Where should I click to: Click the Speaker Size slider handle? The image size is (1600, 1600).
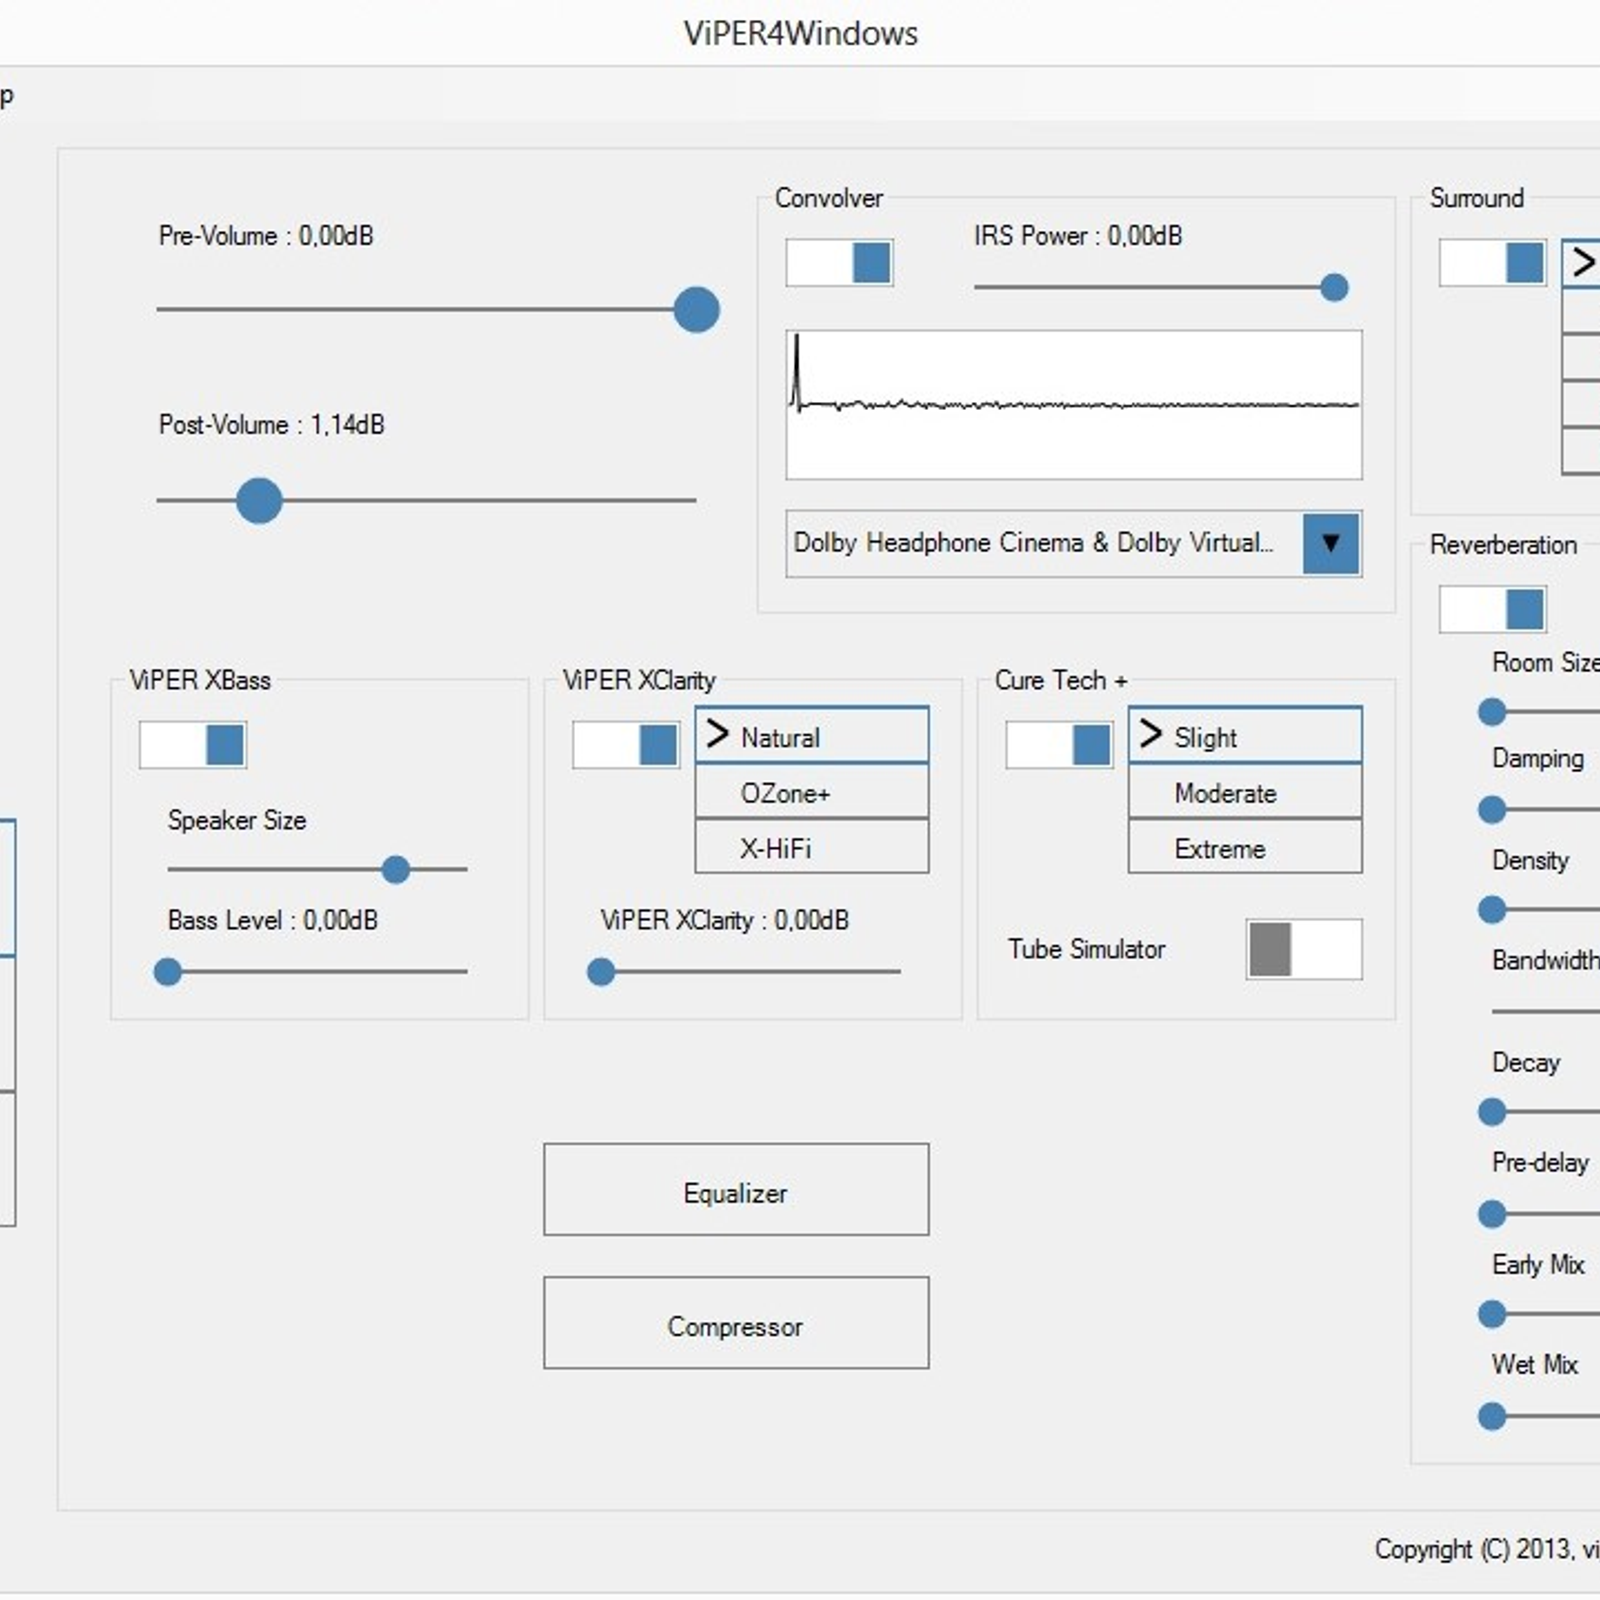click(396, 869)
